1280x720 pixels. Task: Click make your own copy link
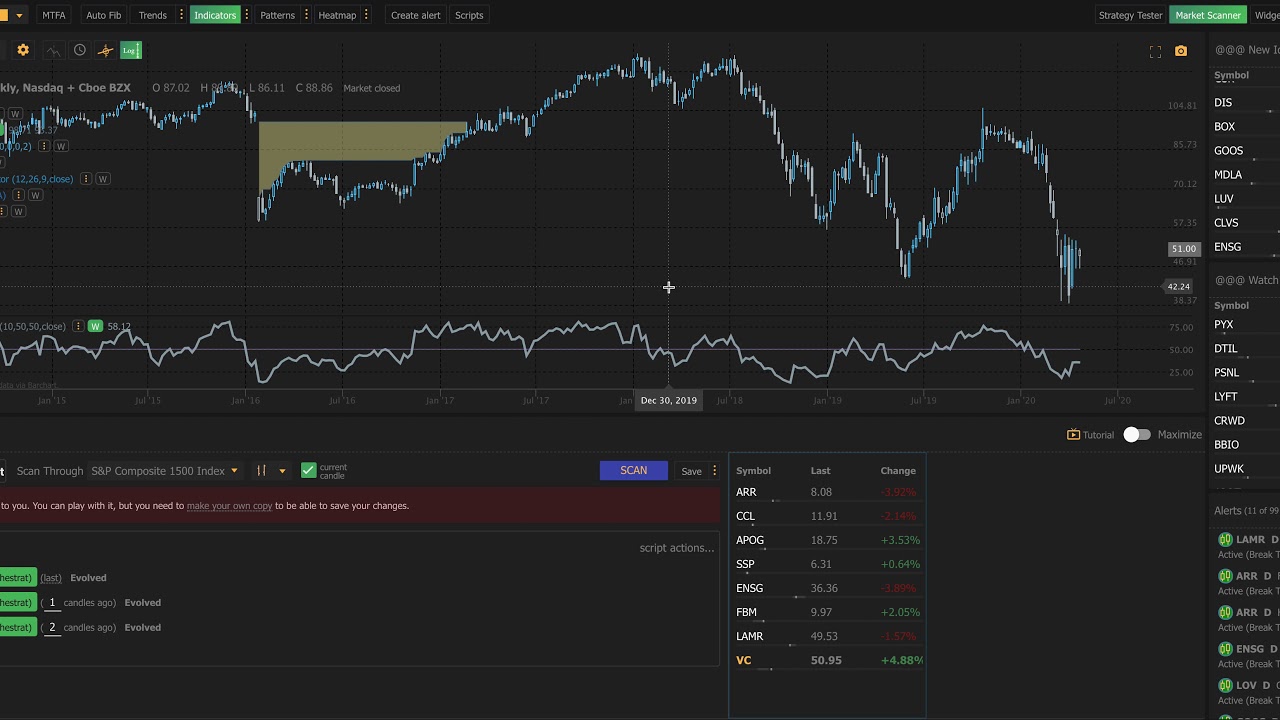(x=229, y=506)
